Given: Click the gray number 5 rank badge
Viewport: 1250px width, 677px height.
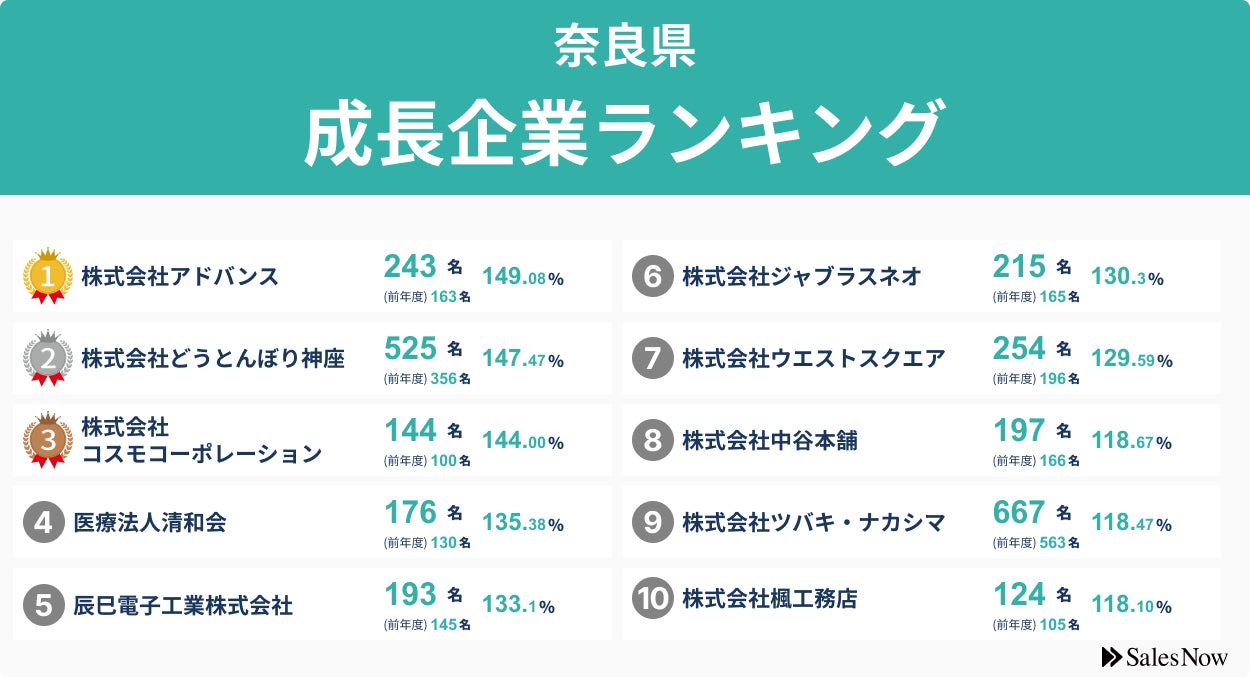Looking at the screenshot, I should tap(44, 604).
